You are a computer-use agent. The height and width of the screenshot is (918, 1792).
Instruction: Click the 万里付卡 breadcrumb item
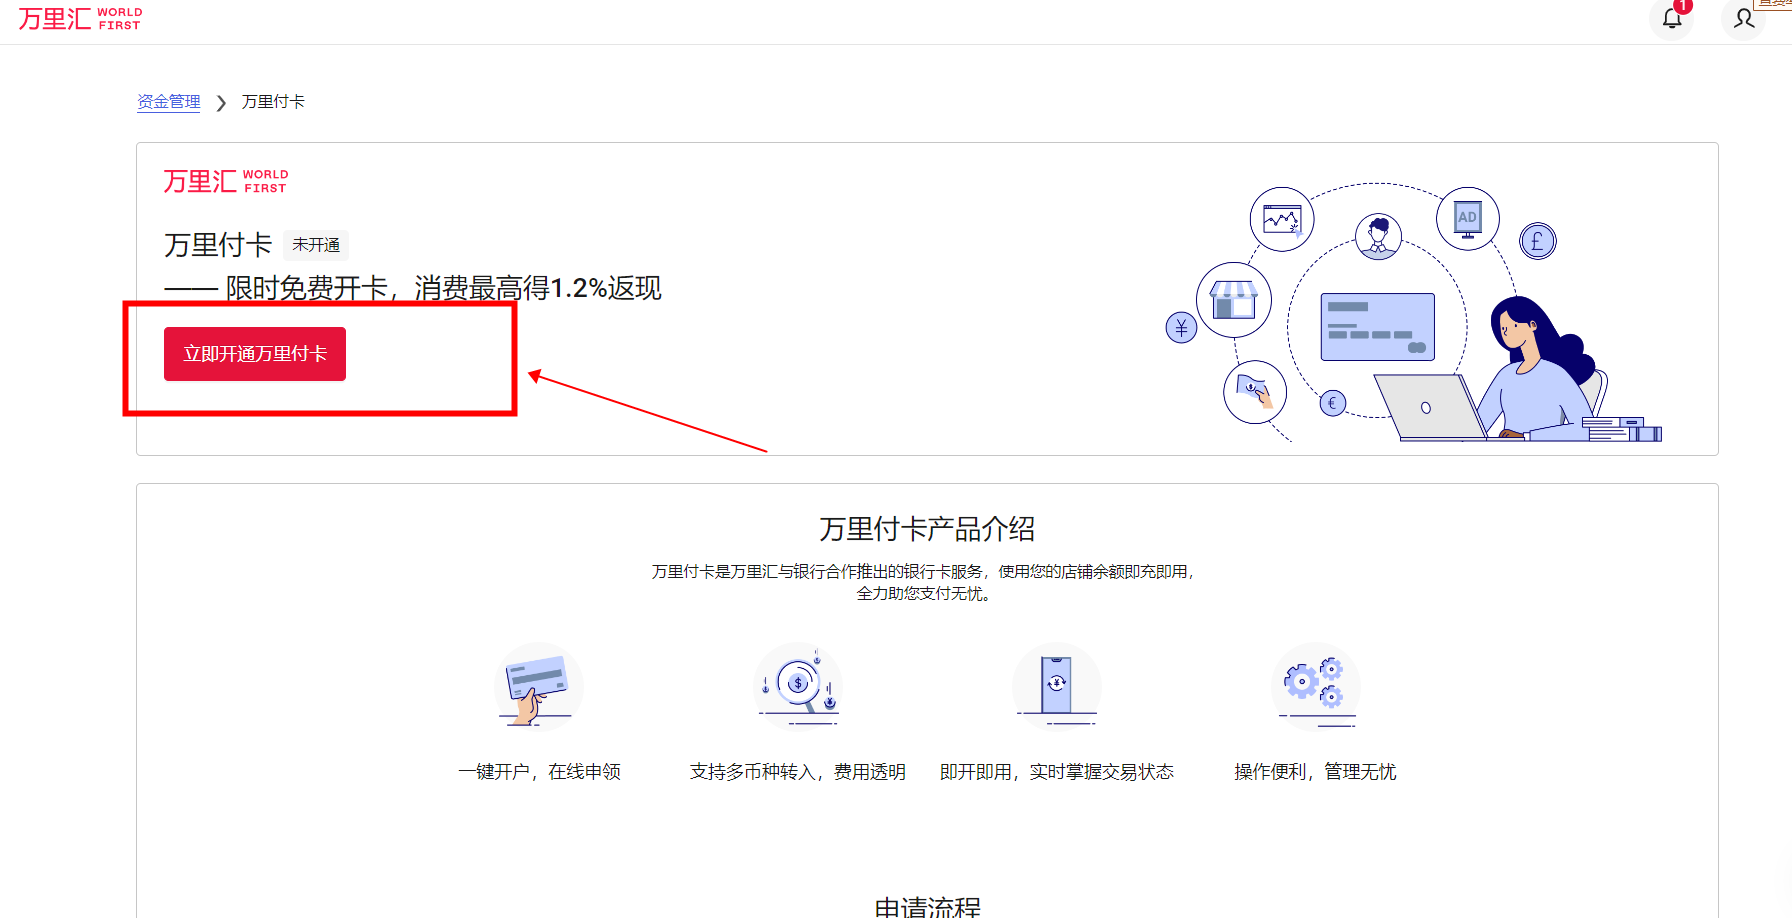[273, 102]
